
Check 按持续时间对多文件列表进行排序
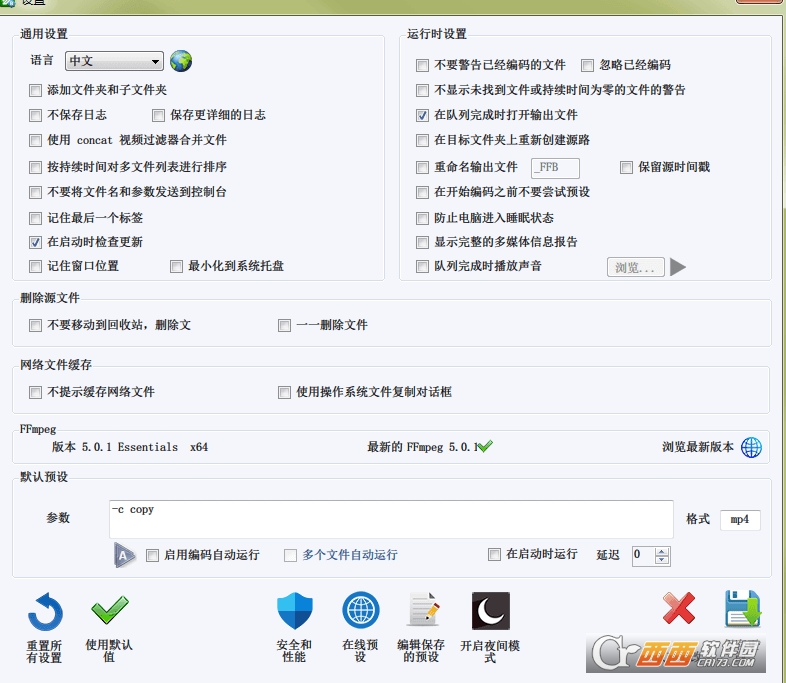pyautogui.click(x=35, y=167)
